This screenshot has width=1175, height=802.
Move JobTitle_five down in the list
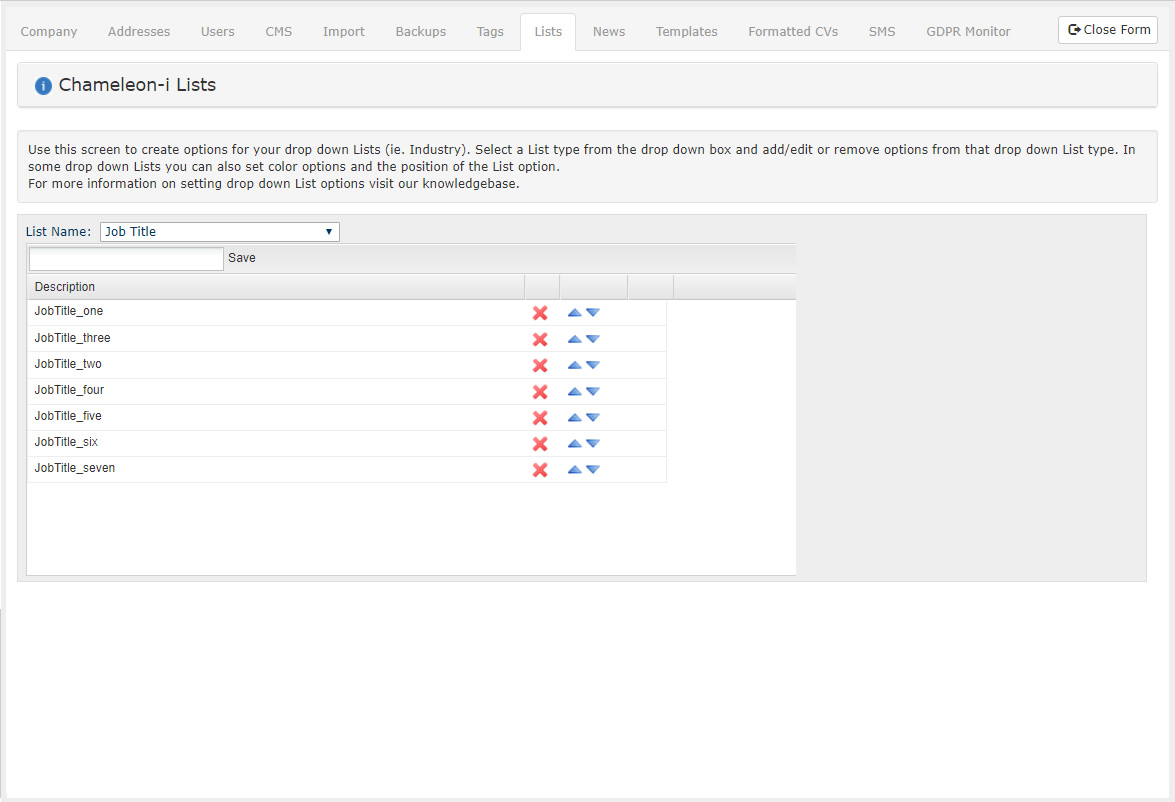(x=593, y=417)
